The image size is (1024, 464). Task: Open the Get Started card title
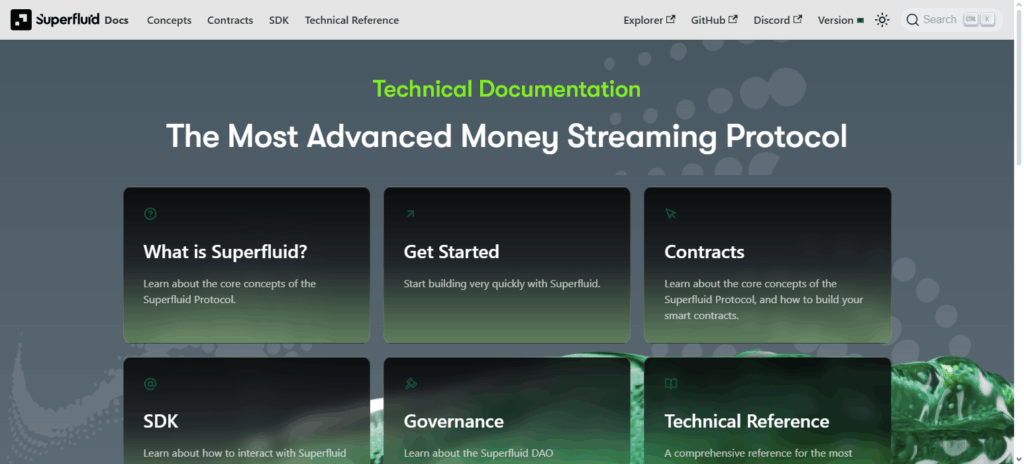[x=451, y=252]
